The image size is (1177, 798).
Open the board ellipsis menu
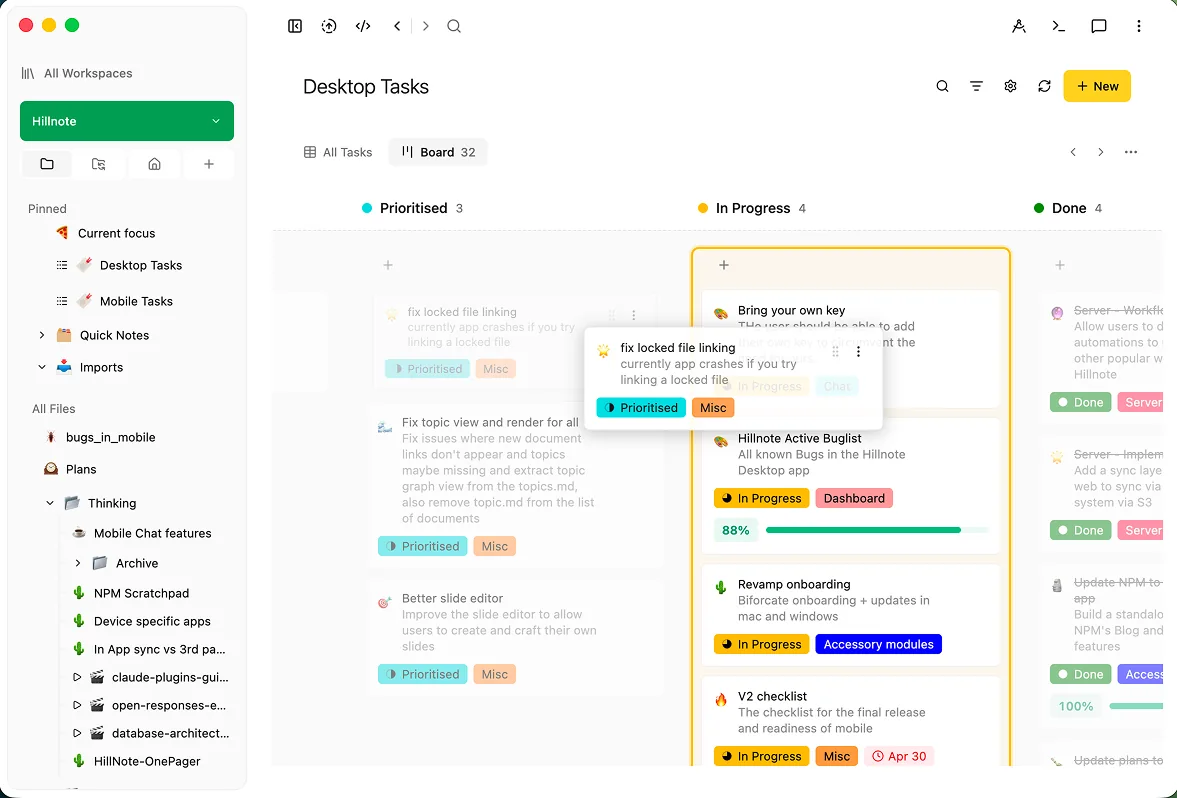click(1130, 152)
